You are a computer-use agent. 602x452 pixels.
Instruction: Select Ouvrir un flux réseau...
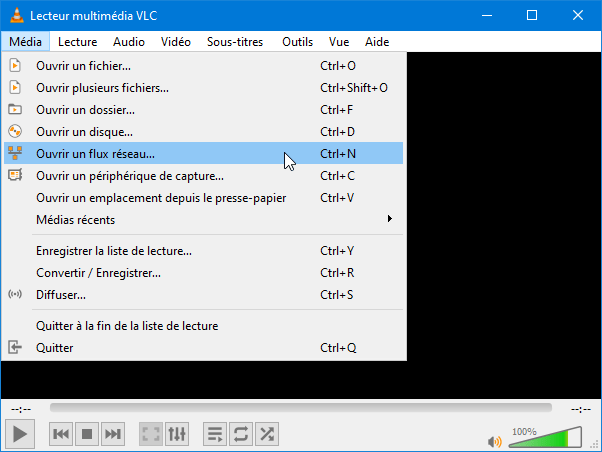coord(203,153)
